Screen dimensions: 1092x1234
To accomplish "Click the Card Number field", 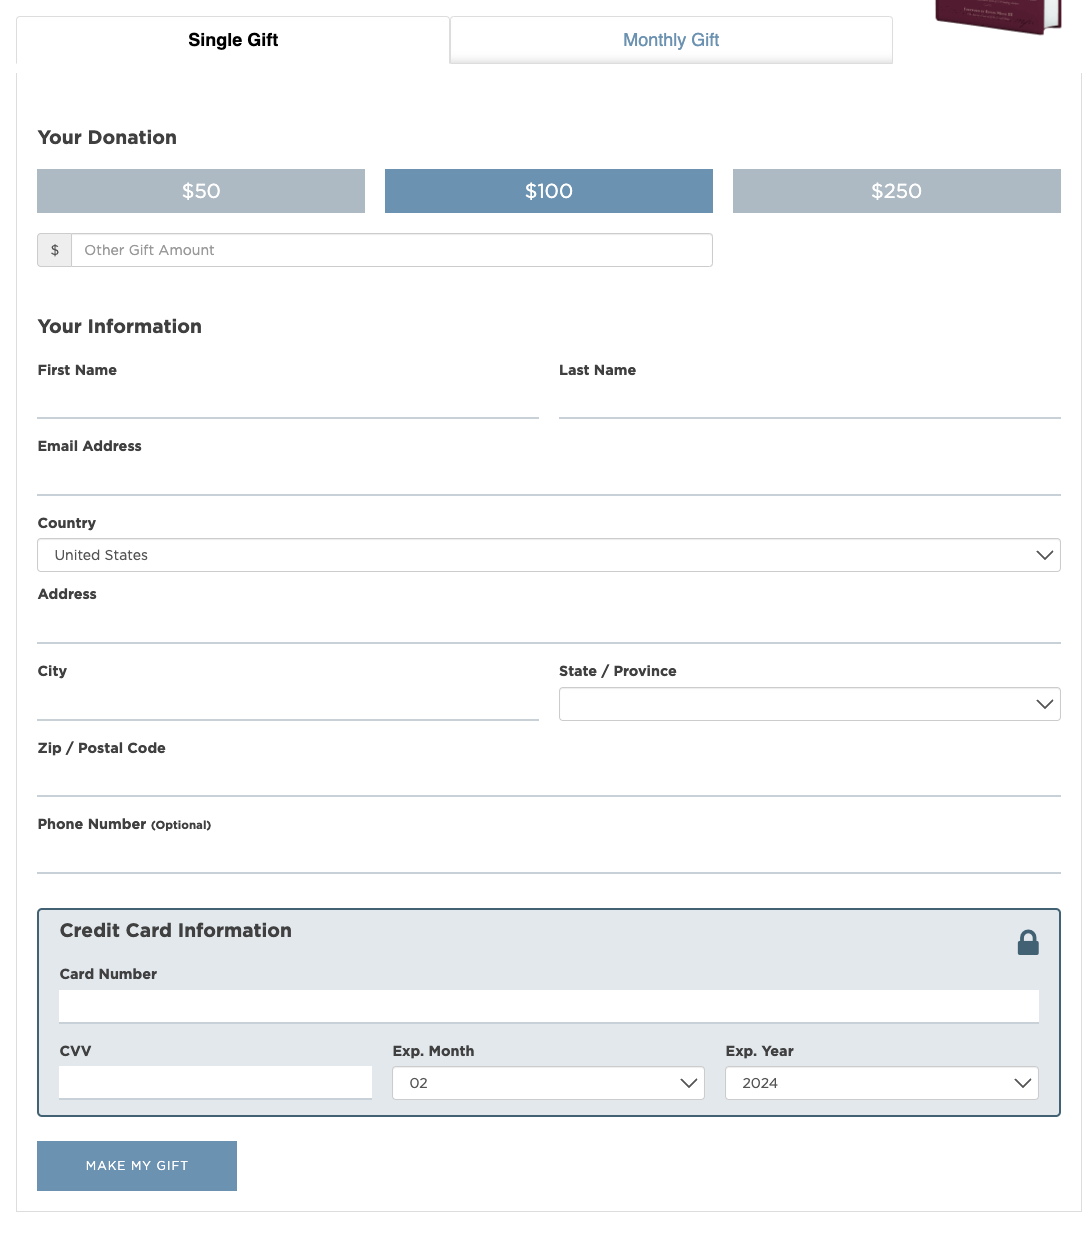I will point(548,1006).
